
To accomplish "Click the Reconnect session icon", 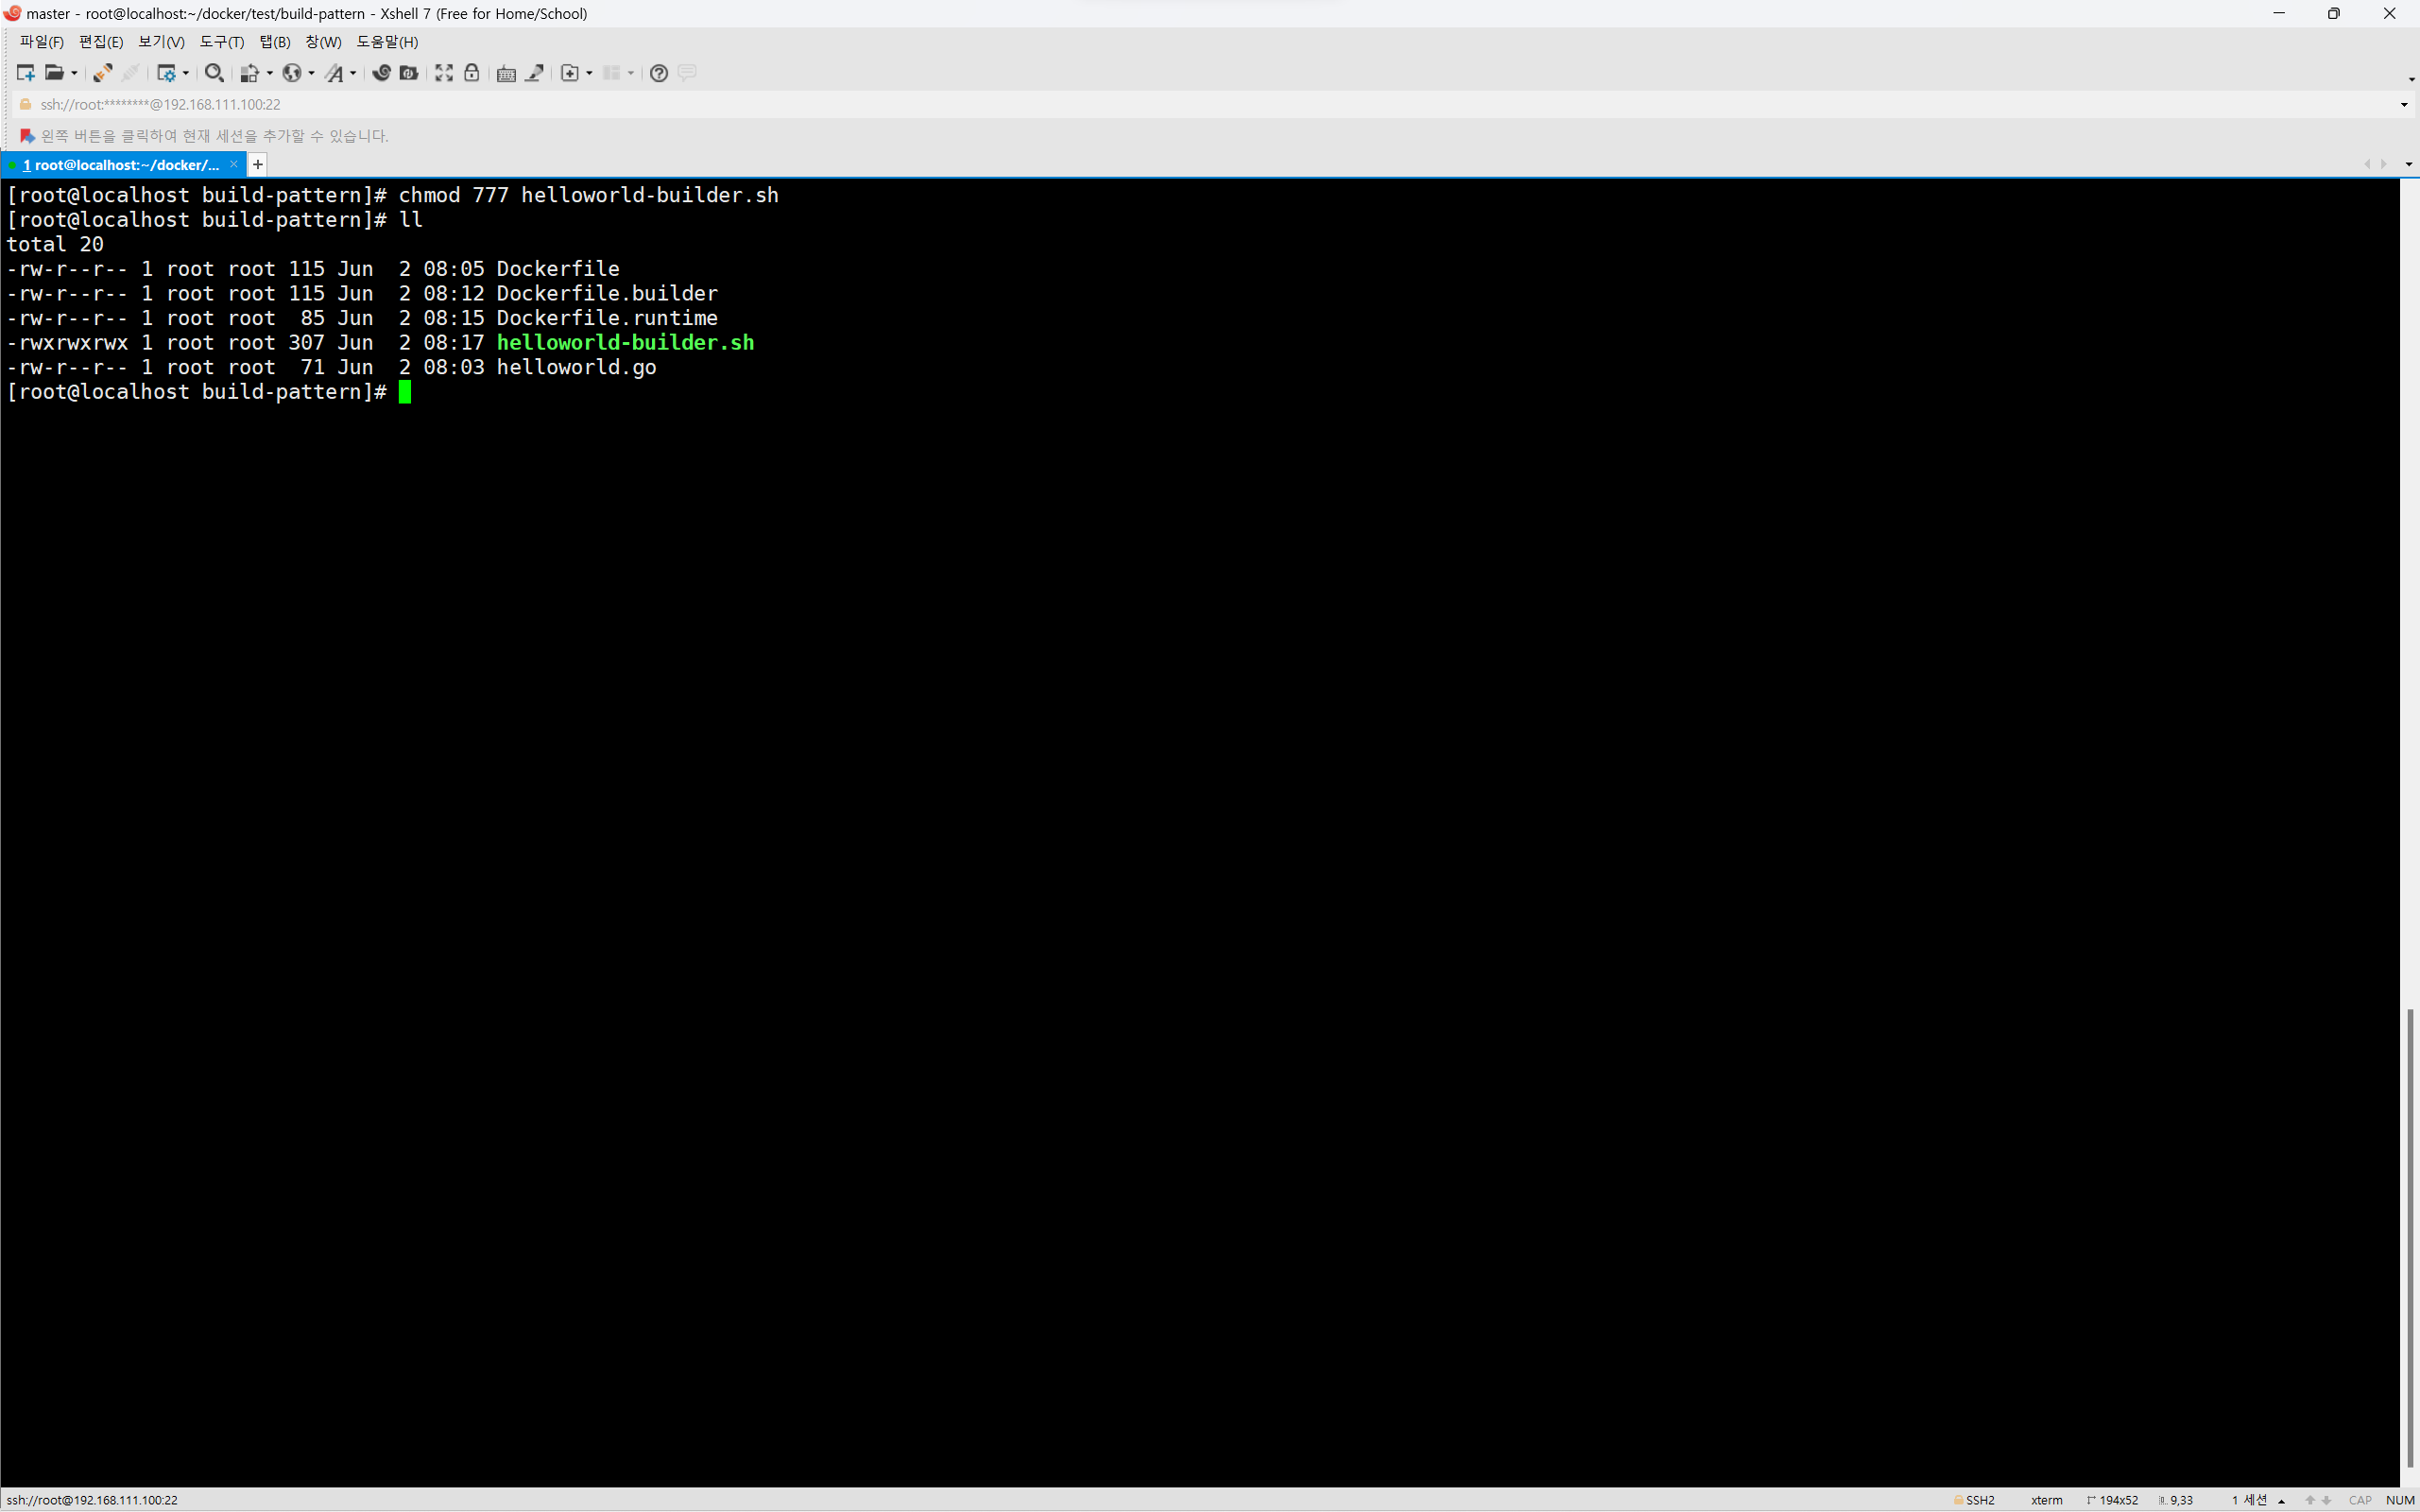I will pos(102,73).
